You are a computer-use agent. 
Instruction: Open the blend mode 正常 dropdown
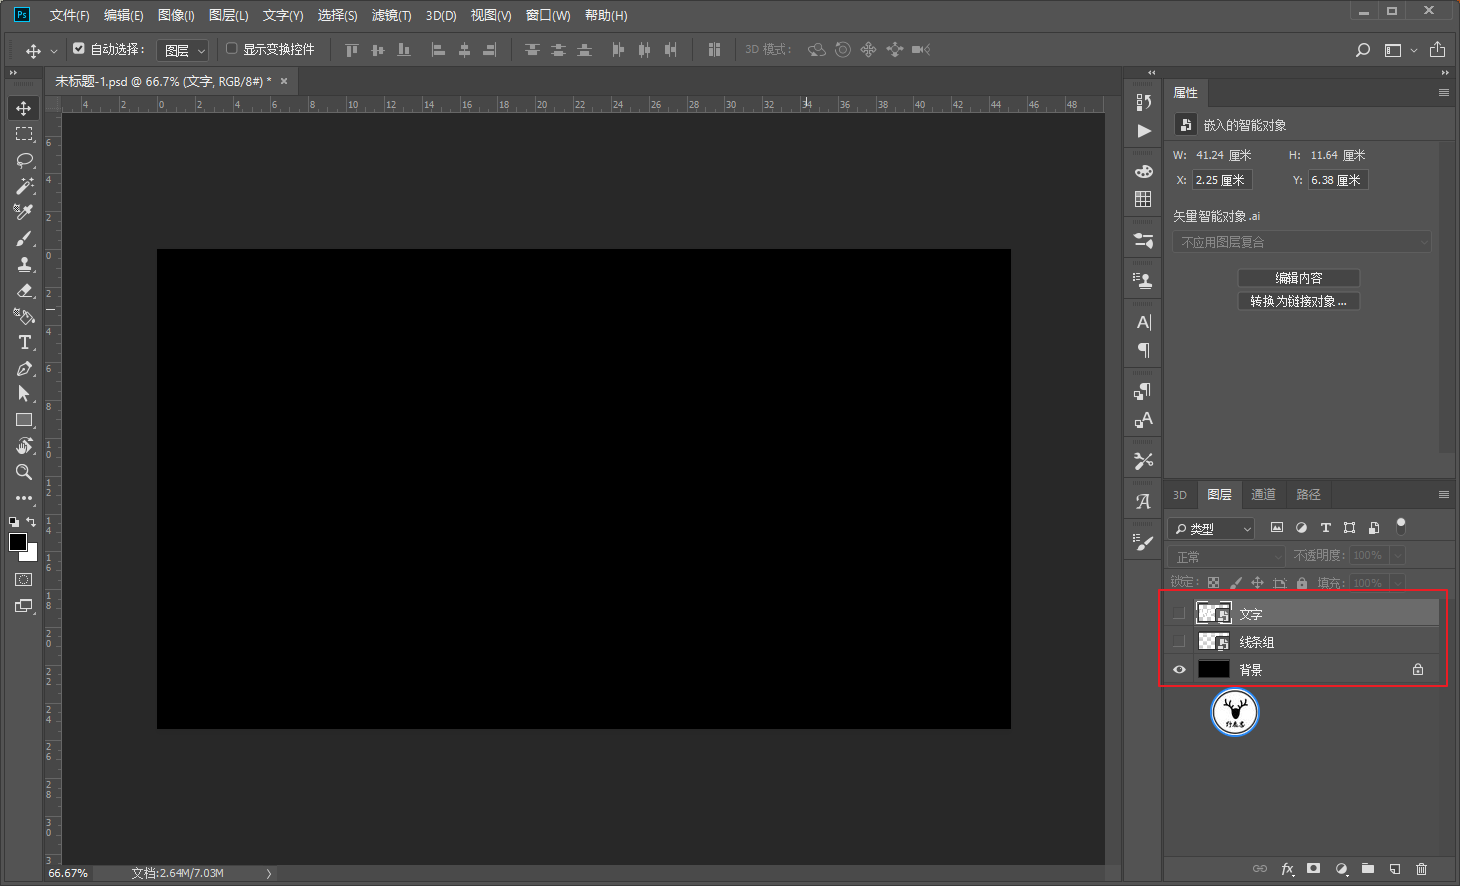point(1226,556)
